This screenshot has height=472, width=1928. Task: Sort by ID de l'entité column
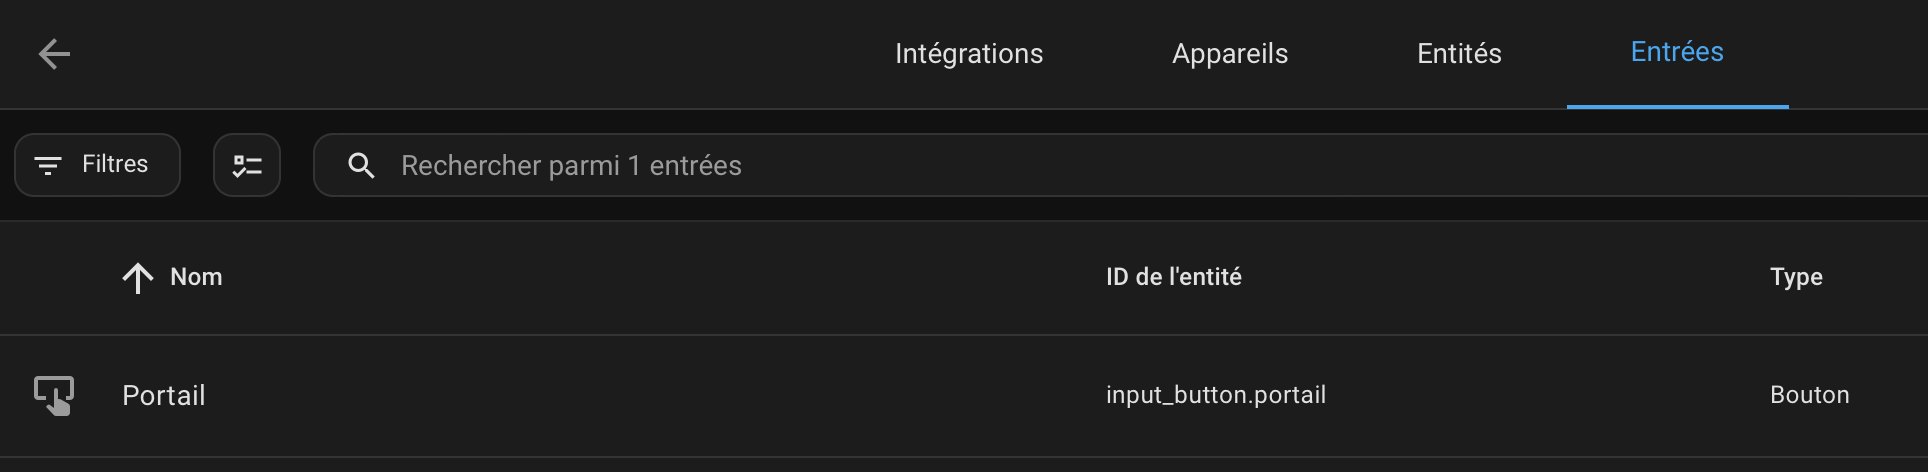click(1174, 277)
